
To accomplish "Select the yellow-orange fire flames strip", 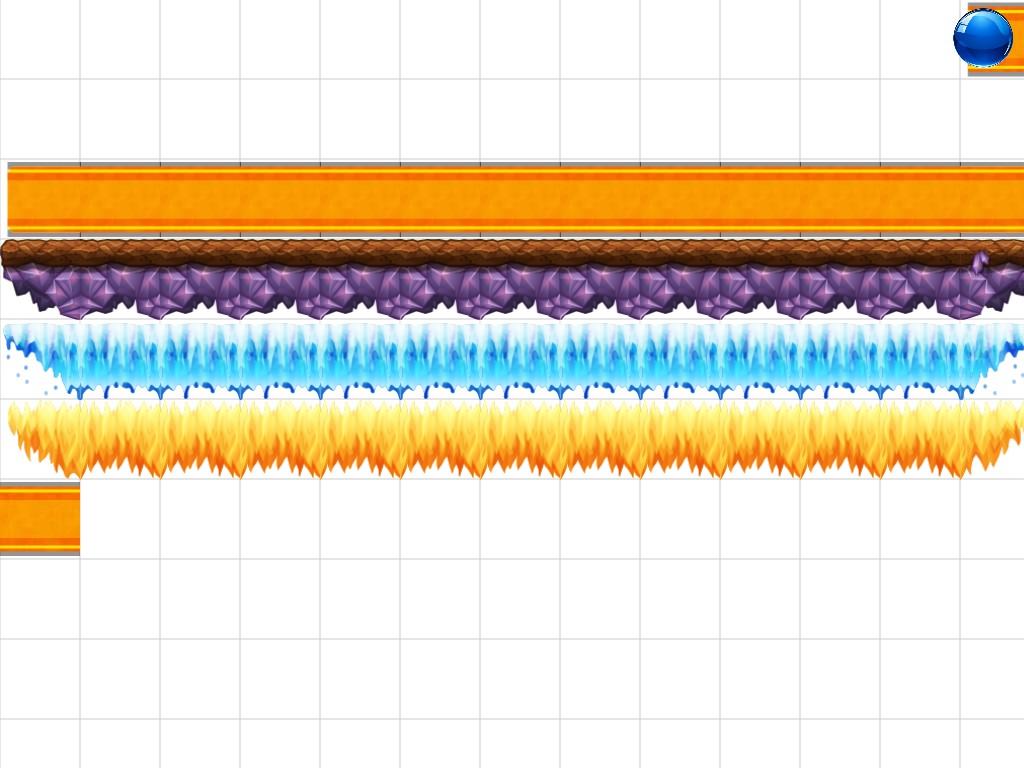I will [512, 438].
